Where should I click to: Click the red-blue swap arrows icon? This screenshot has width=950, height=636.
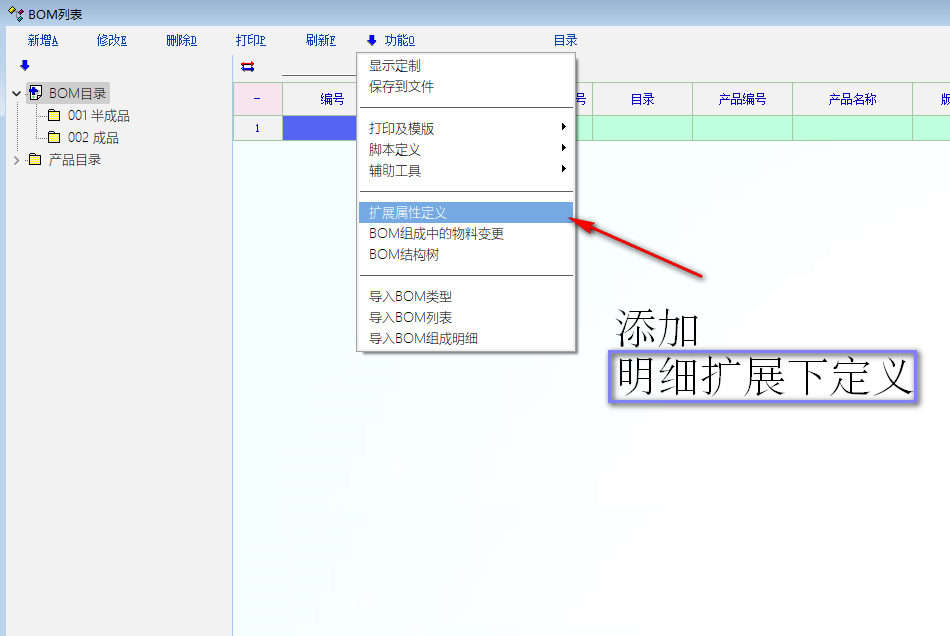[x=248, y=66]
